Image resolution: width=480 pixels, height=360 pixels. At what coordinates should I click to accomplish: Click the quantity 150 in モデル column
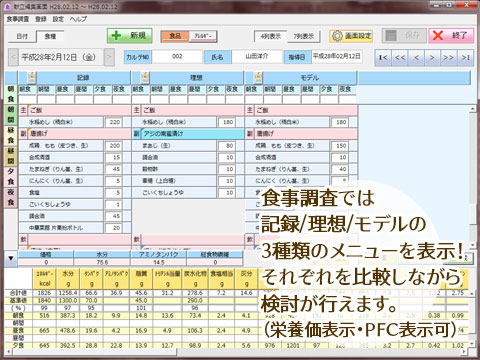coord(340,146)
